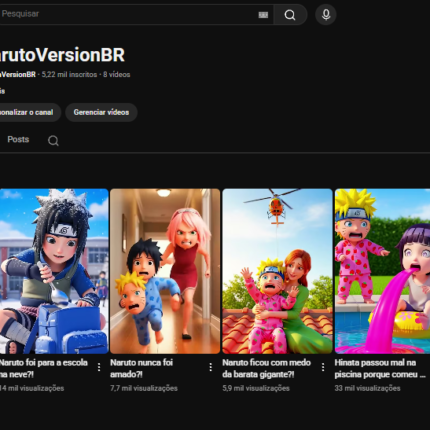This screenshot has height=430, width=430.
Task: Open options for 'Naruto nunca foi amado' video
Action: point(211,367)
